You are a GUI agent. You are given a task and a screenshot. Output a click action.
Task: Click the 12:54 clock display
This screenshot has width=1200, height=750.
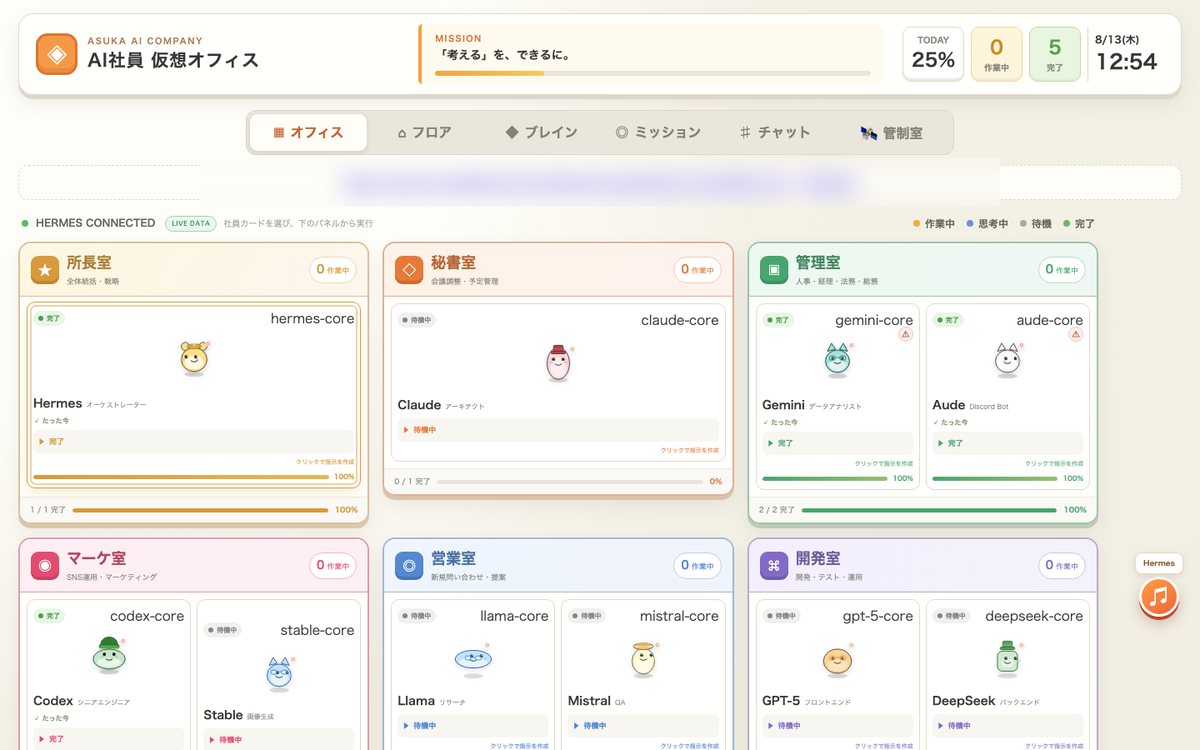click(1127, 62)
